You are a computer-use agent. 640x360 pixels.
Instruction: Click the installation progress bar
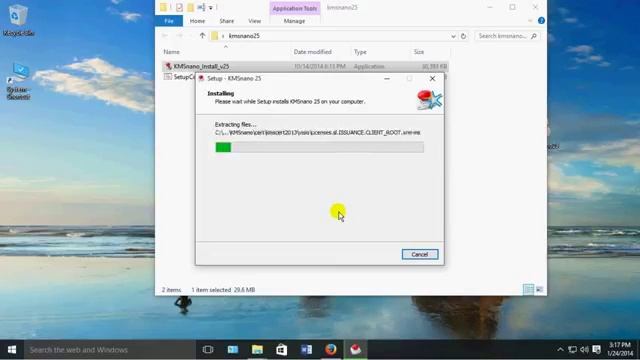tap(320, 147)
